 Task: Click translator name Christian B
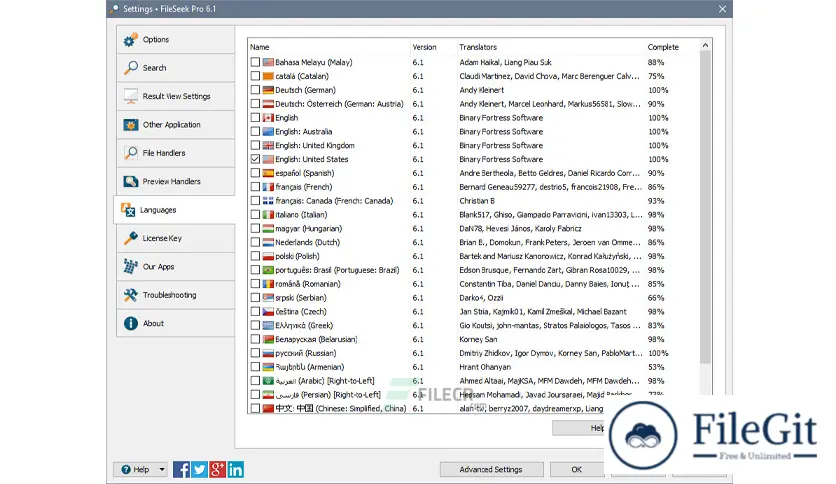point(477,201)
